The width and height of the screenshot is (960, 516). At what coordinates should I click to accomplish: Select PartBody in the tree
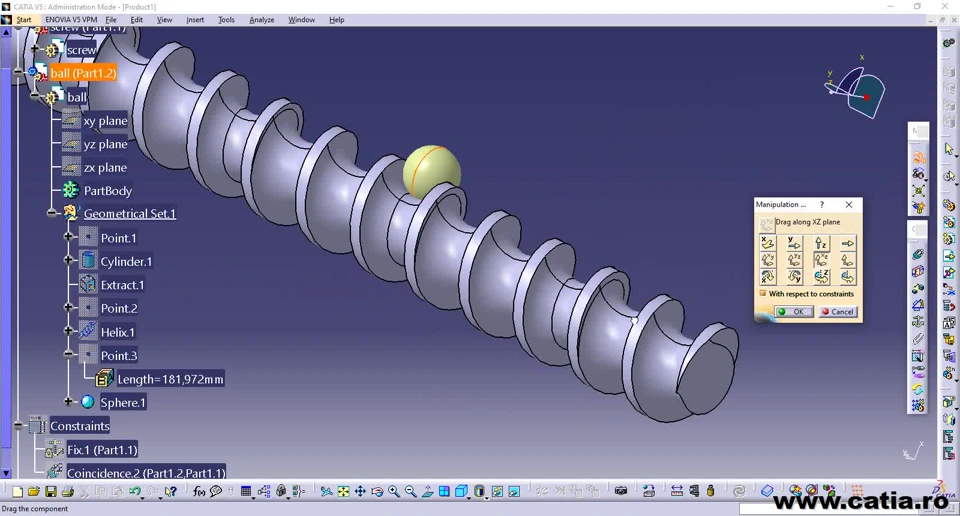(108, 190)
